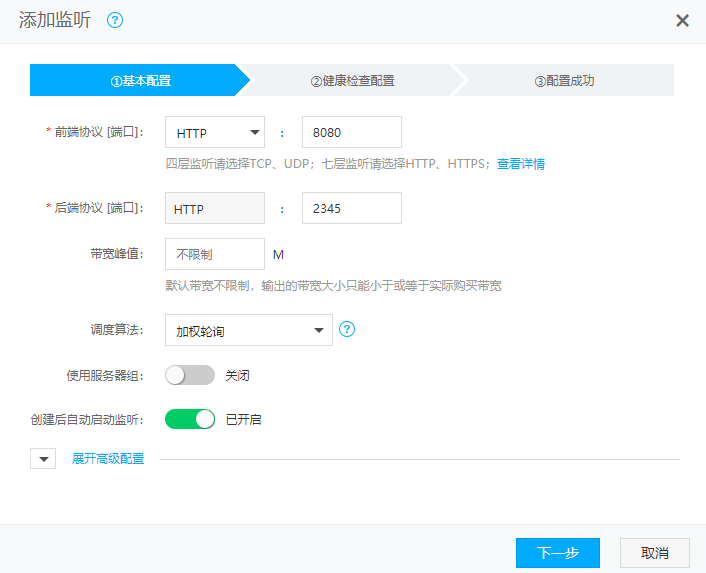The width and height of the screenshot is (706, 573).
Task: Focus the backend port field showing 2345
Action: 351,208
